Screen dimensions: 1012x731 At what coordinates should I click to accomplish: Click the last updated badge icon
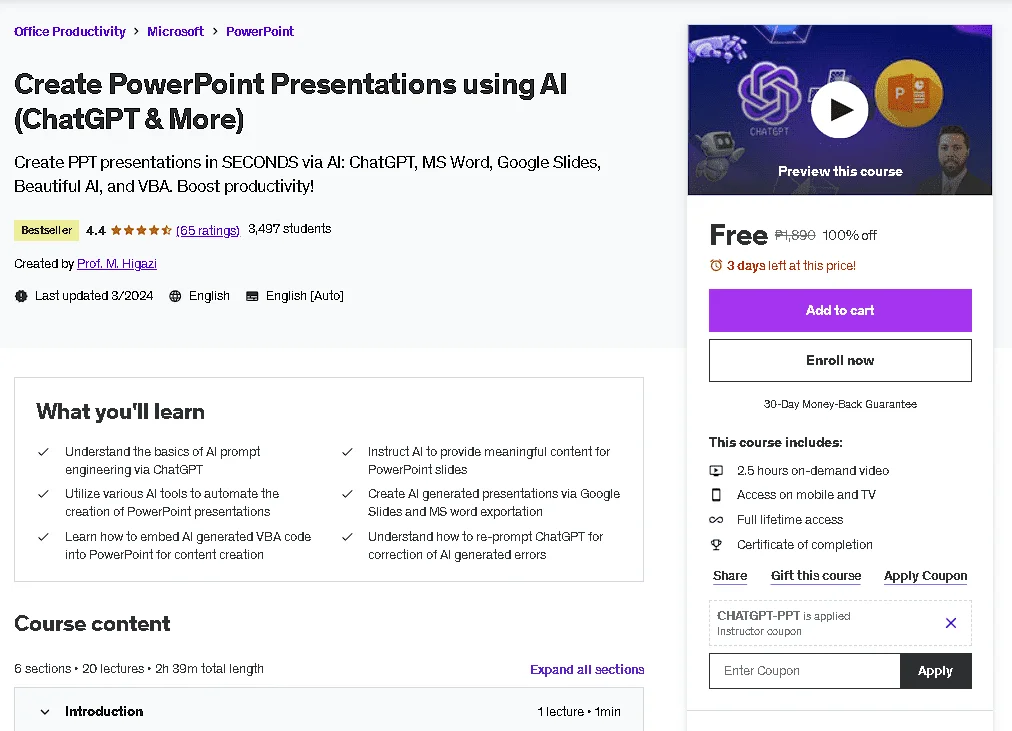(x=21, y=296)
